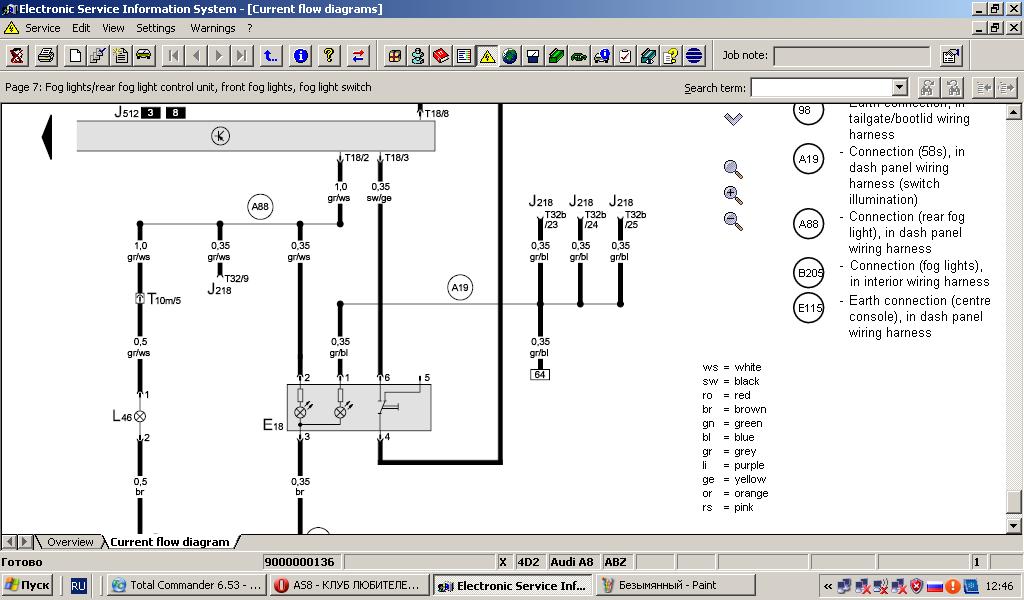Screen dimensions: 1024x600
Task: Switch to the Overview tab
Action: click(x=70, y=542)
